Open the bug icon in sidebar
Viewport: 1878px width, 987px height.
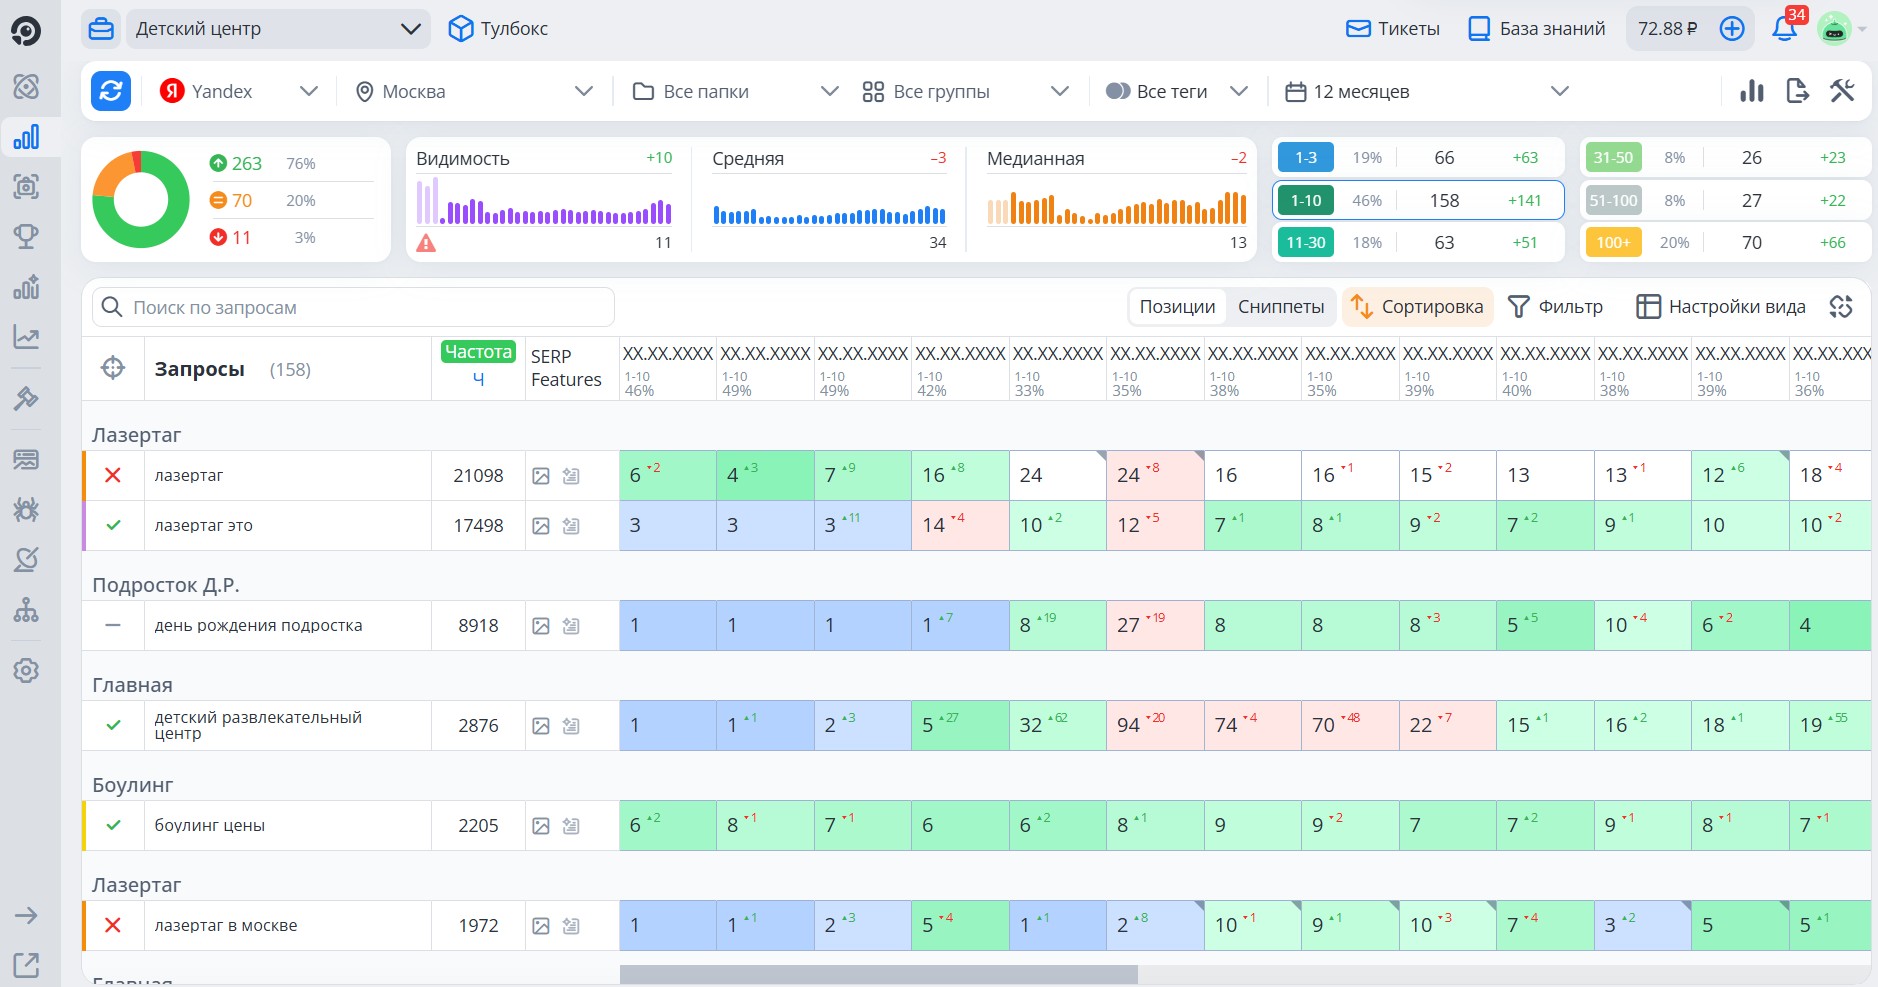click(26, 510)
